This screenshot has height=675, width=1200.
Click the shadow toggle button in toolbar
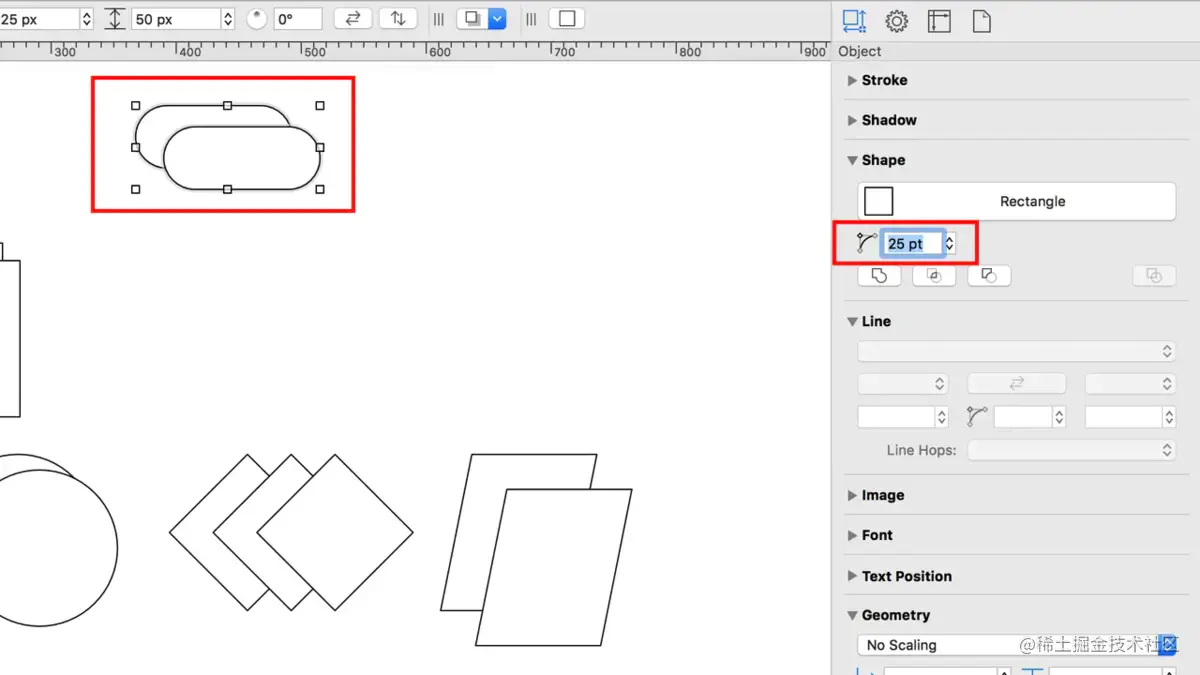tap(472, 19)
